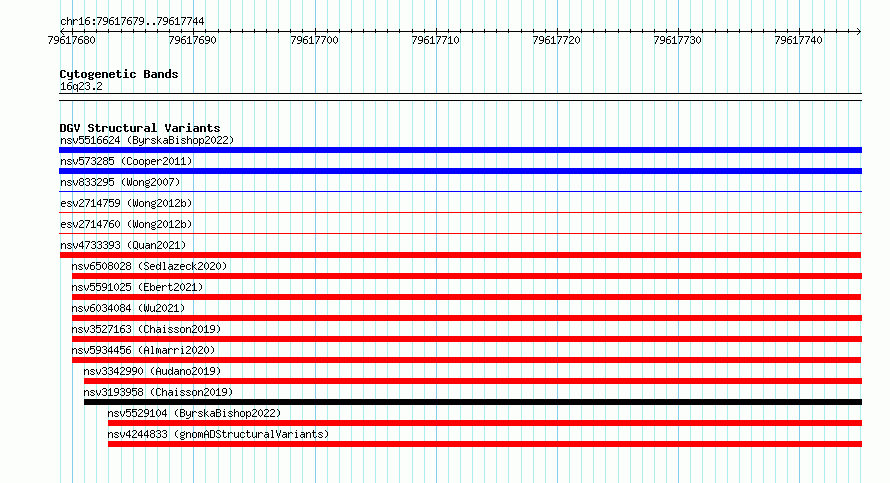
Task: Click red bar under nsv5591025
Action: (x=467, y=297)
